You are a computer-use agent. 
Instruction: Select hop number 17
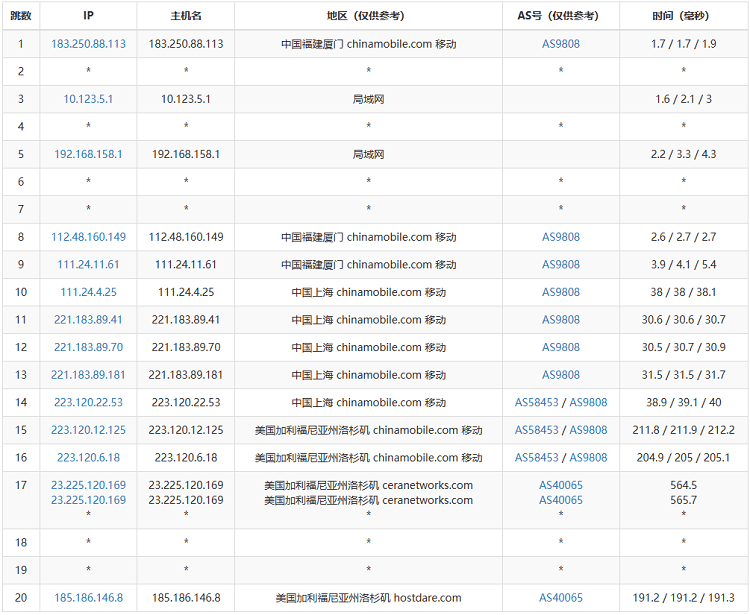pyautogui.click(x=21, y=485)
